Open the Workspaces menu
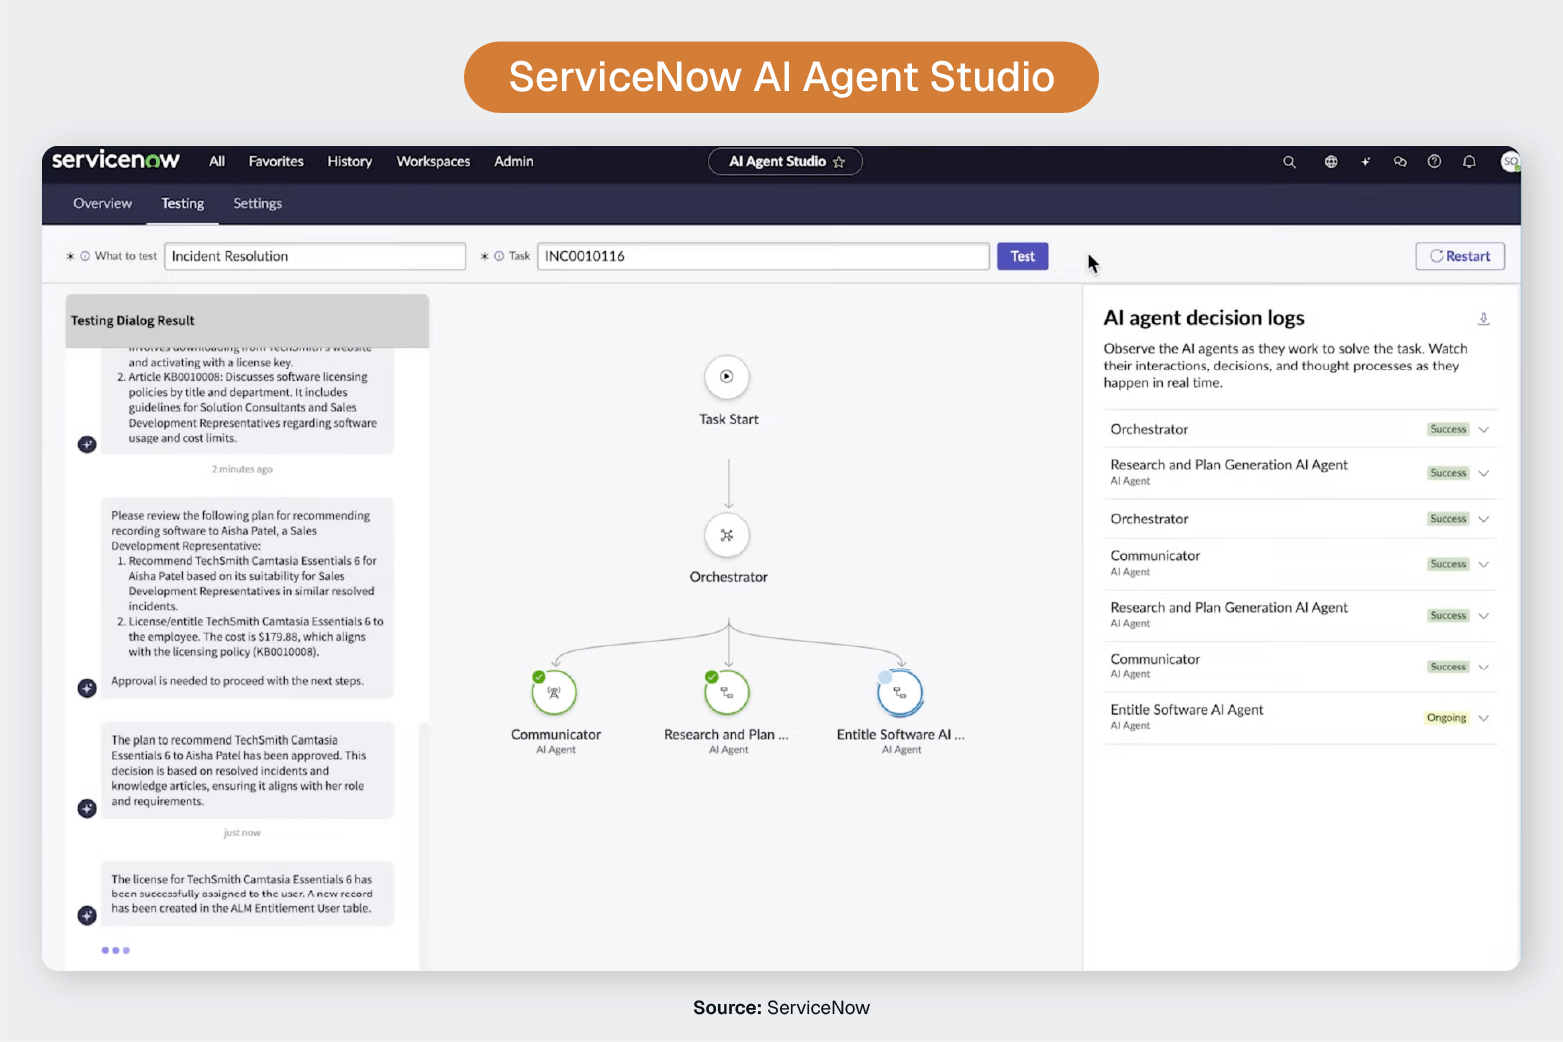1563x1042 pixels. (433, 161)
